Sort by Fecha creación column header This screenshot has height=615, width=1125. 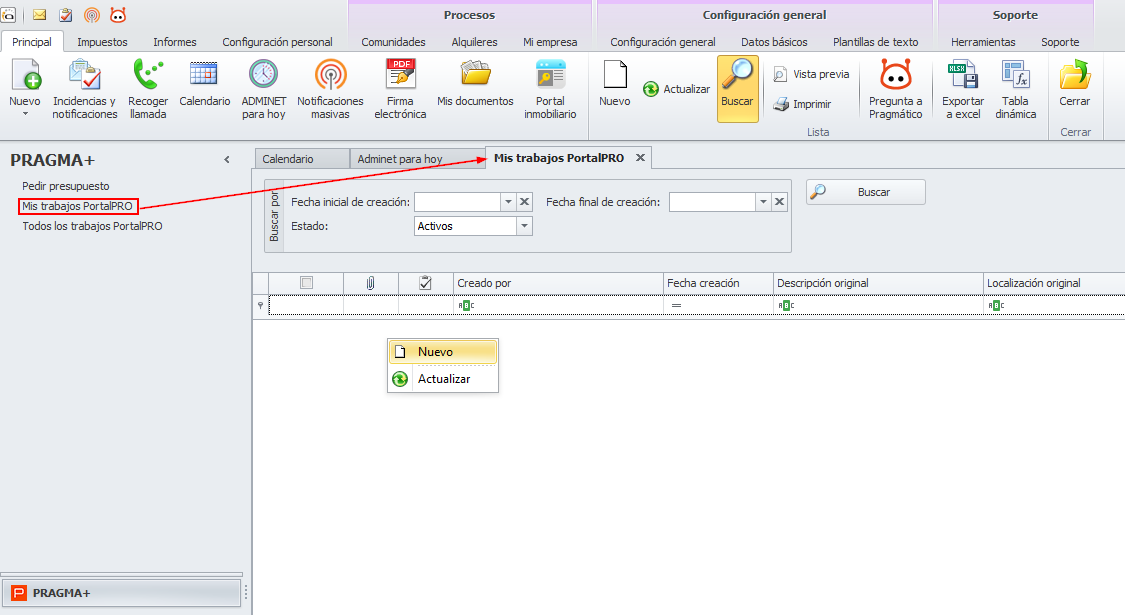(x=718, y=283)
